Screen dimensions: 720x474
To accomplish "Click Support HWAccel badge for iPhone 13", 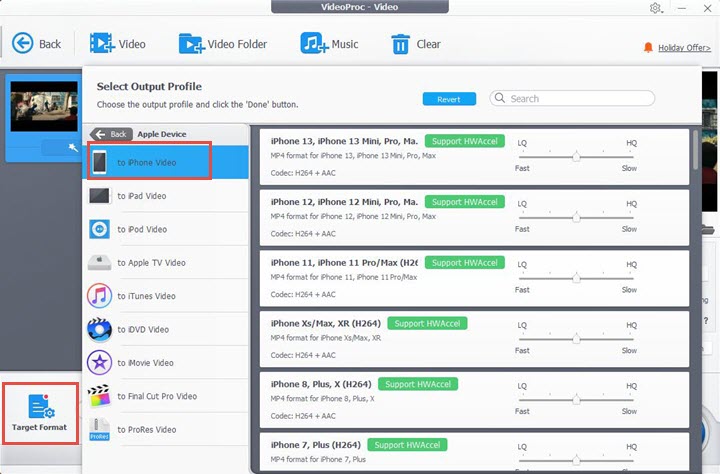I will pos(465,141).
